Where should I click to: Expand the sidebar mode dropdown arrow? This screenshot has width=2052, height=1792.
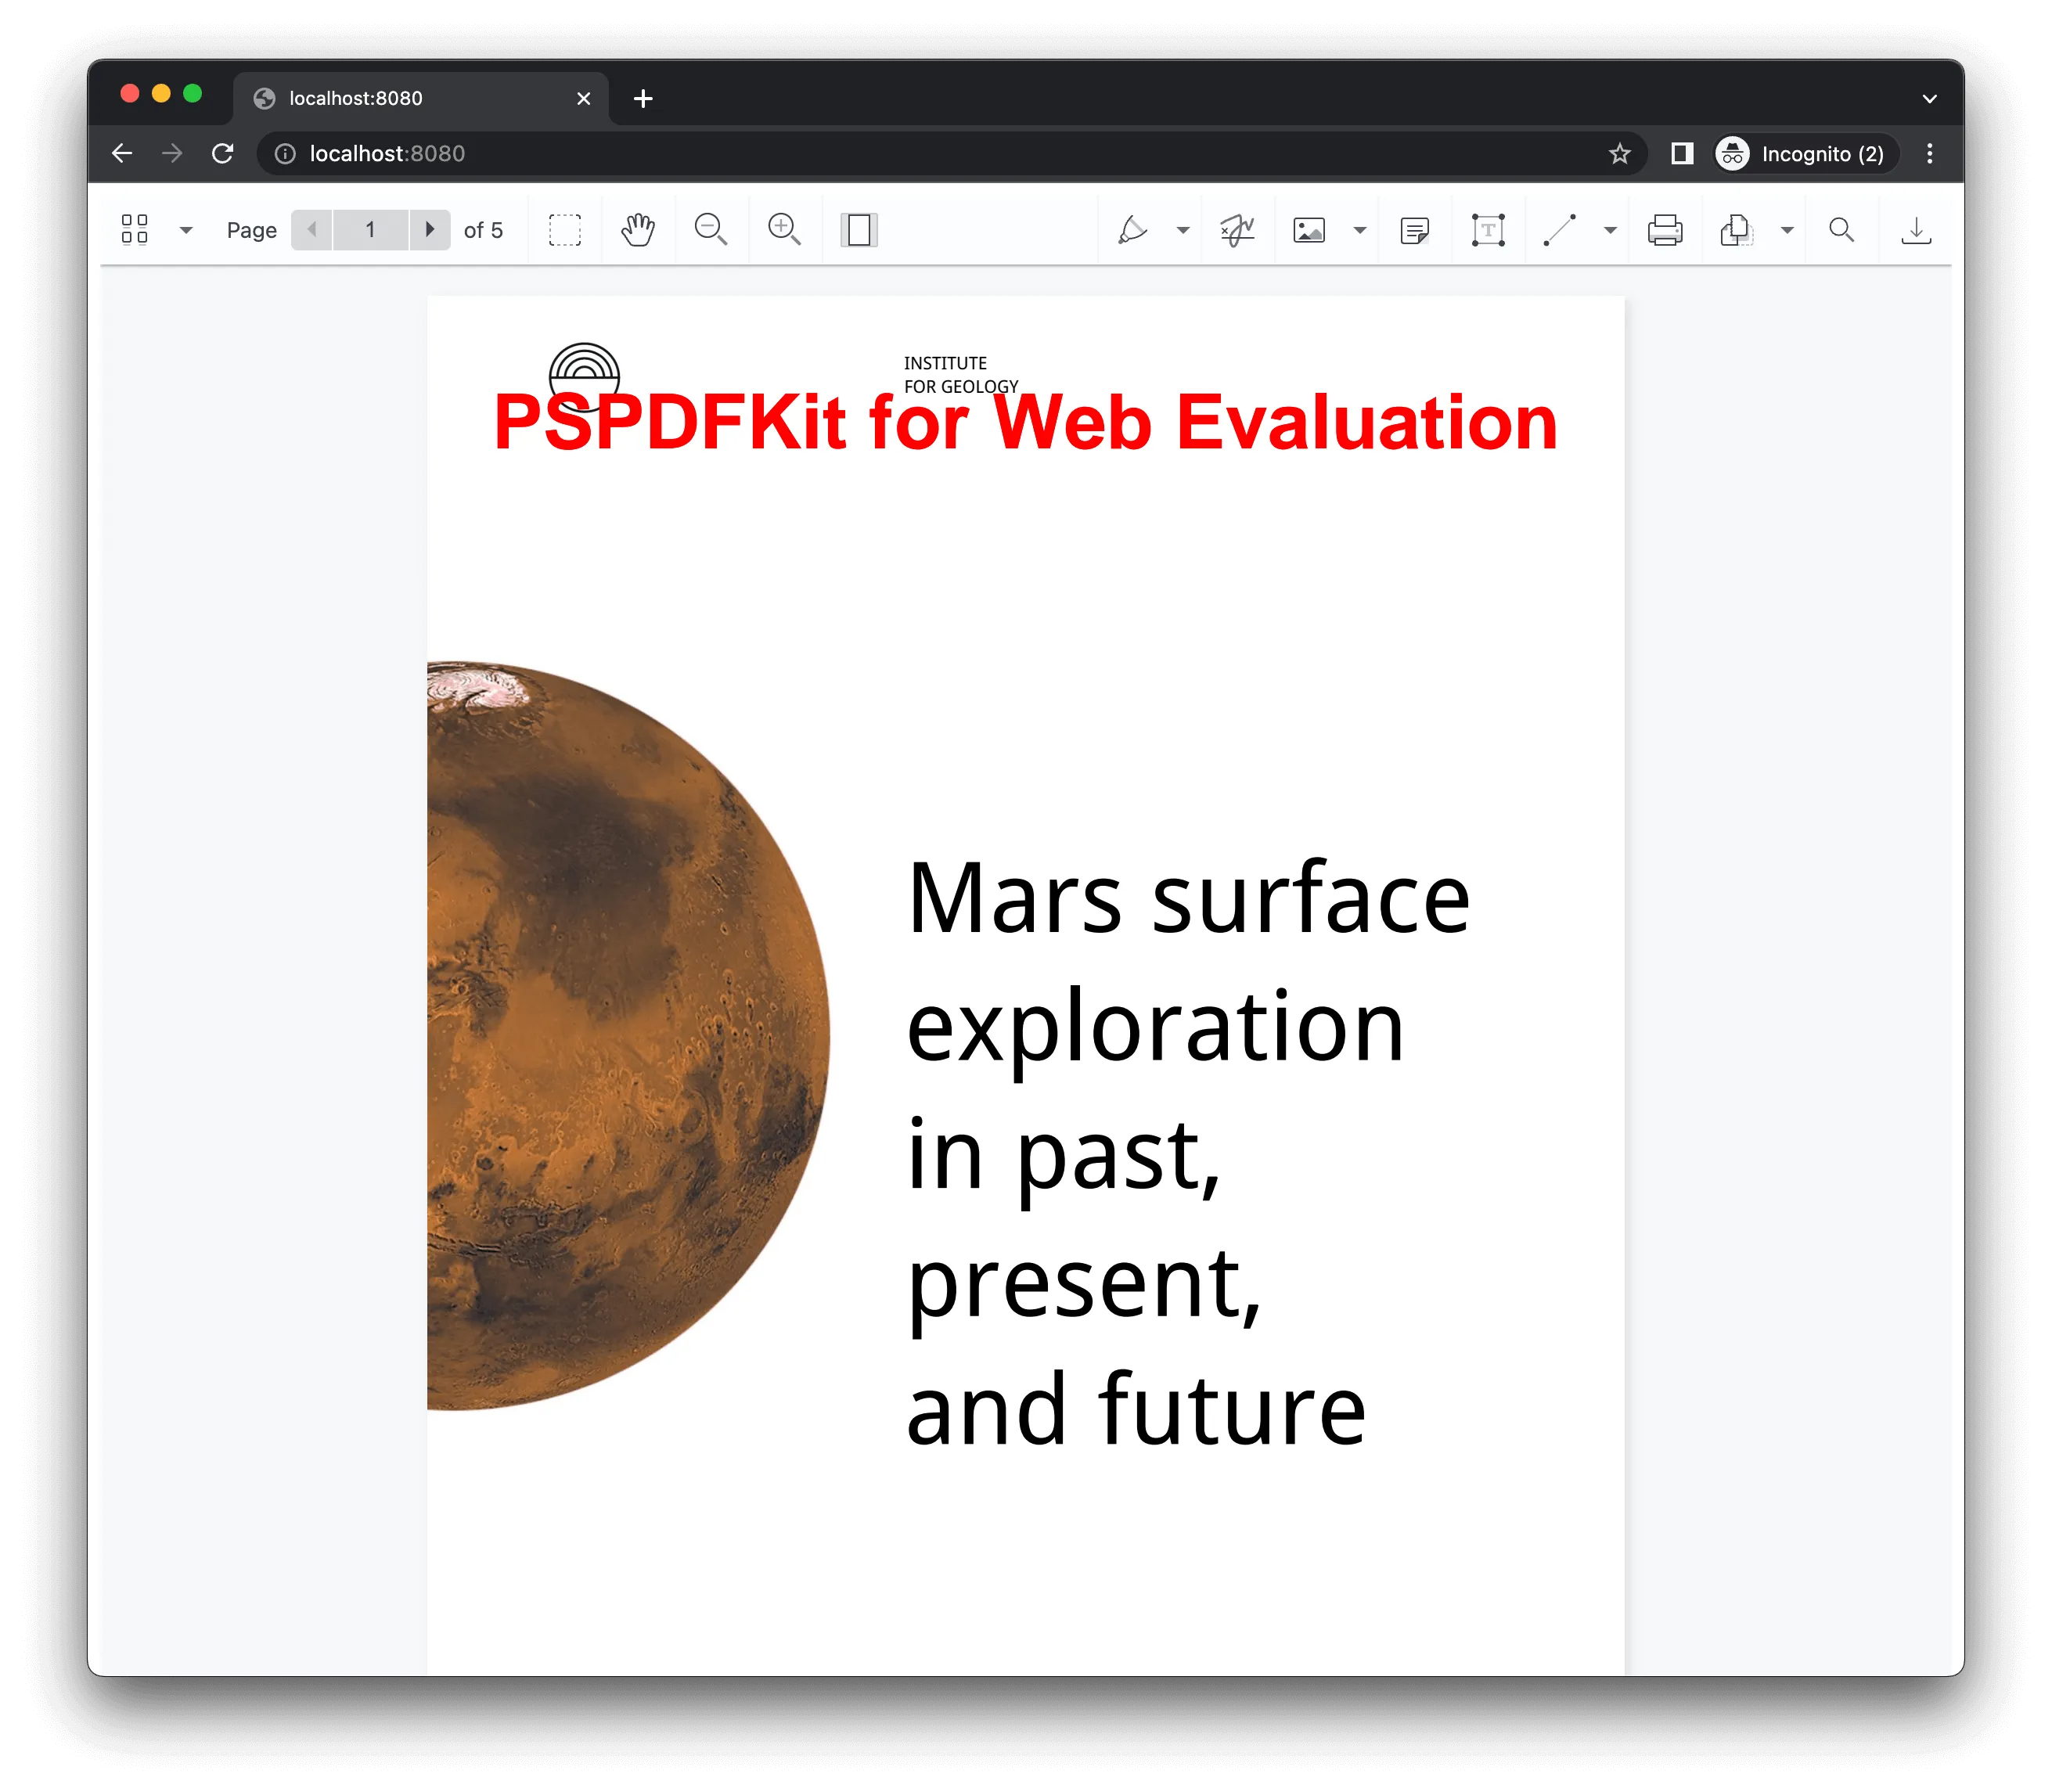point(185,230)
